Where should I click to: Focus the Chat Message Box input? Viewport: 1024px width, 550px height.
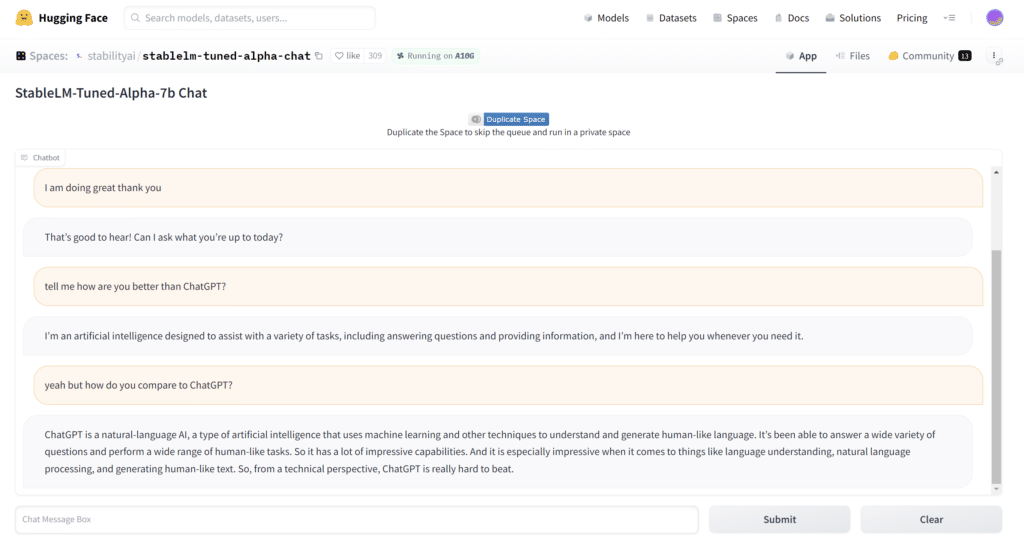click(x=357, y=519)
